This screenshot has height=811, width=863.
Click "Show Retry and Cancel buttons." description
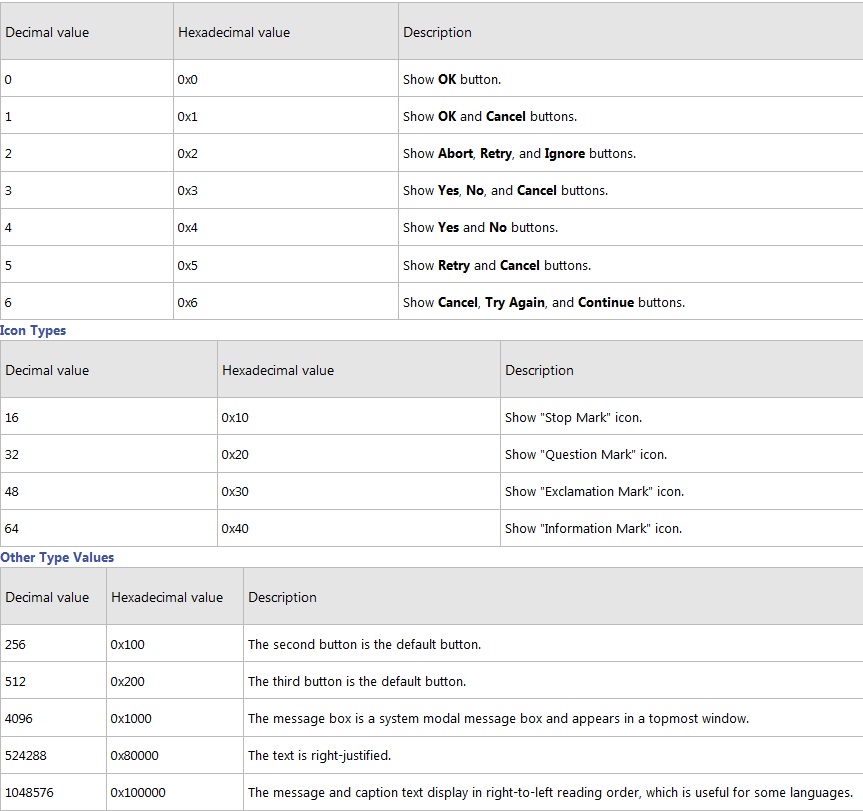[497, 265]
